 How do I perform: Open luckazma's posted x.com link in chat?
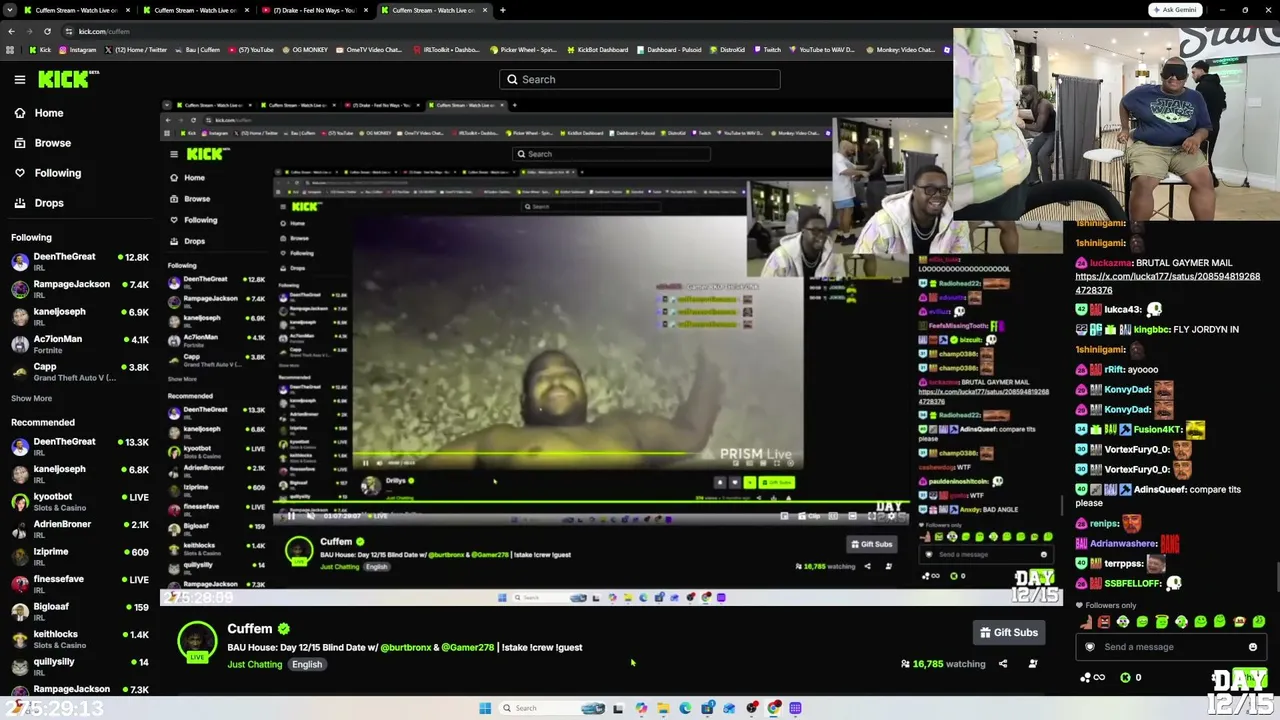coord(1167,283)
